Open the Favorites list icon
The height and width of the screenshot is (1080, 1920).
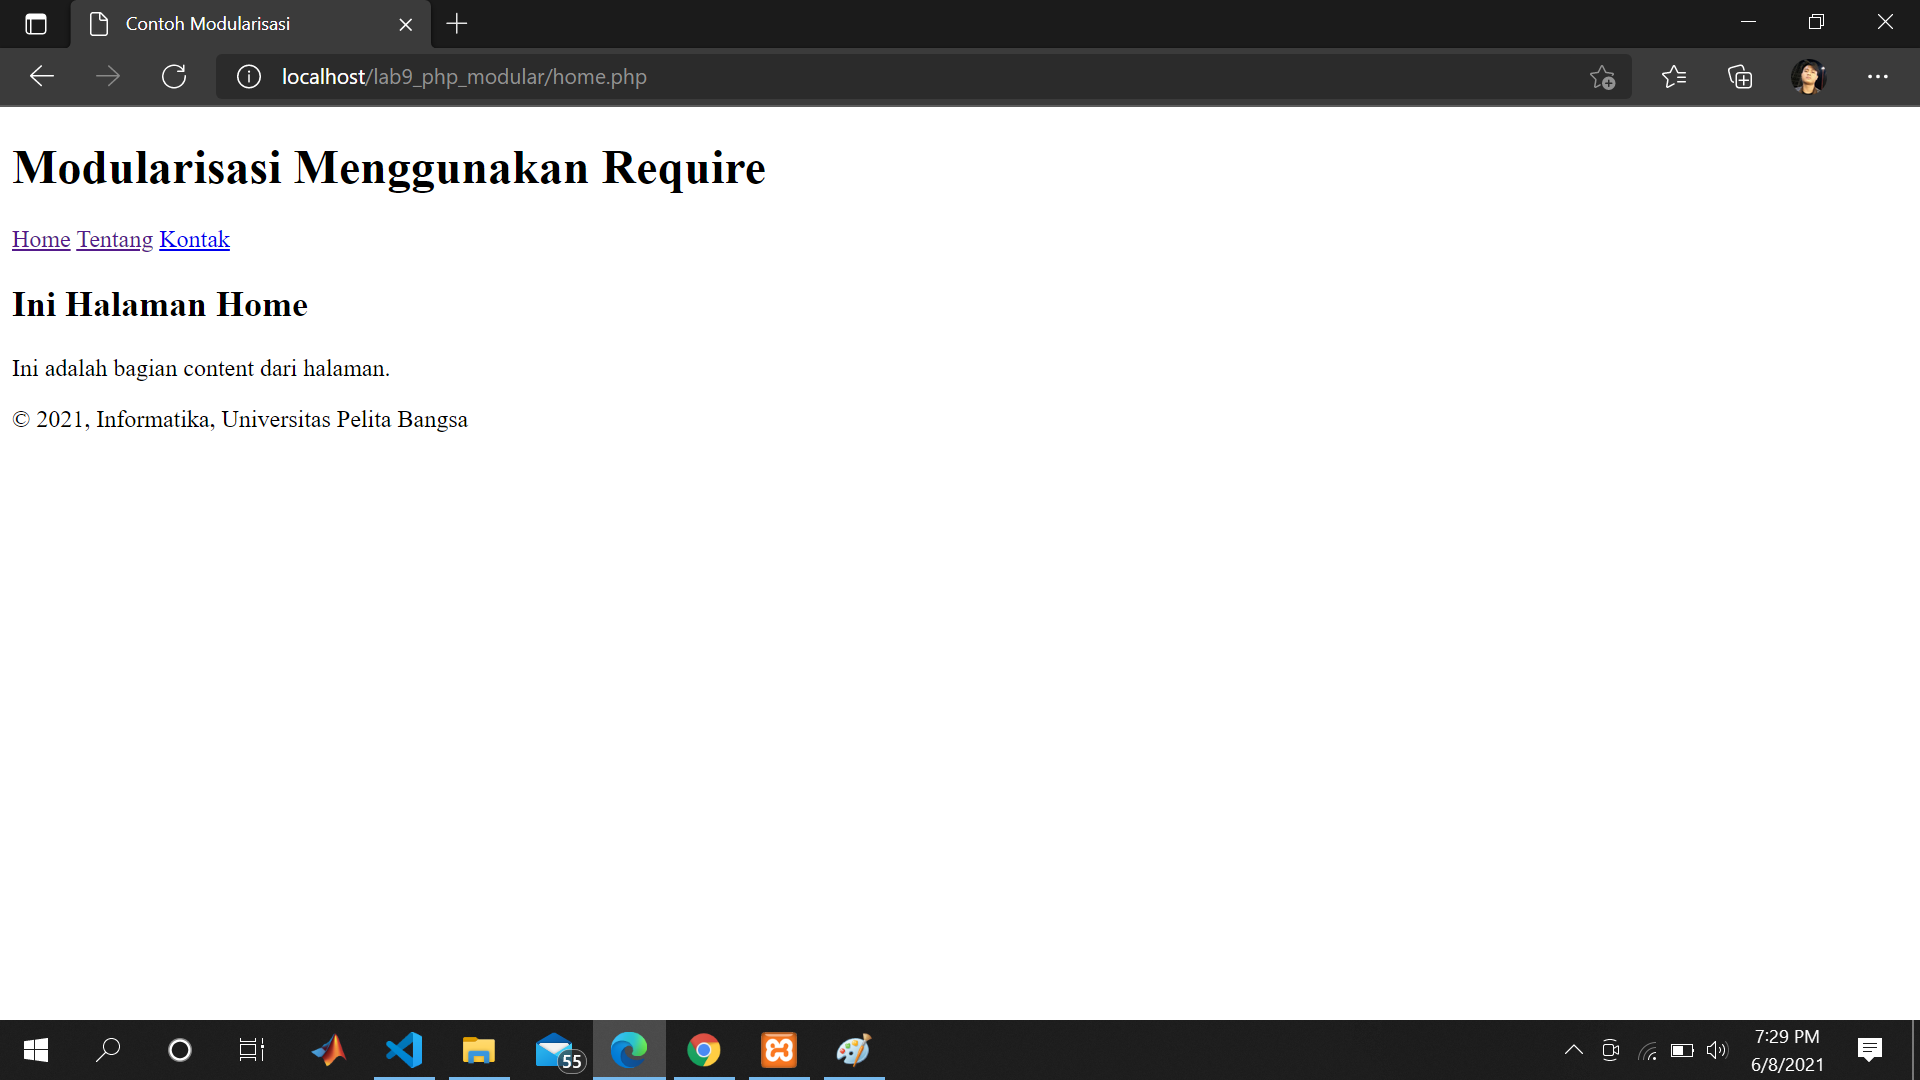(x=1675, y=76)
